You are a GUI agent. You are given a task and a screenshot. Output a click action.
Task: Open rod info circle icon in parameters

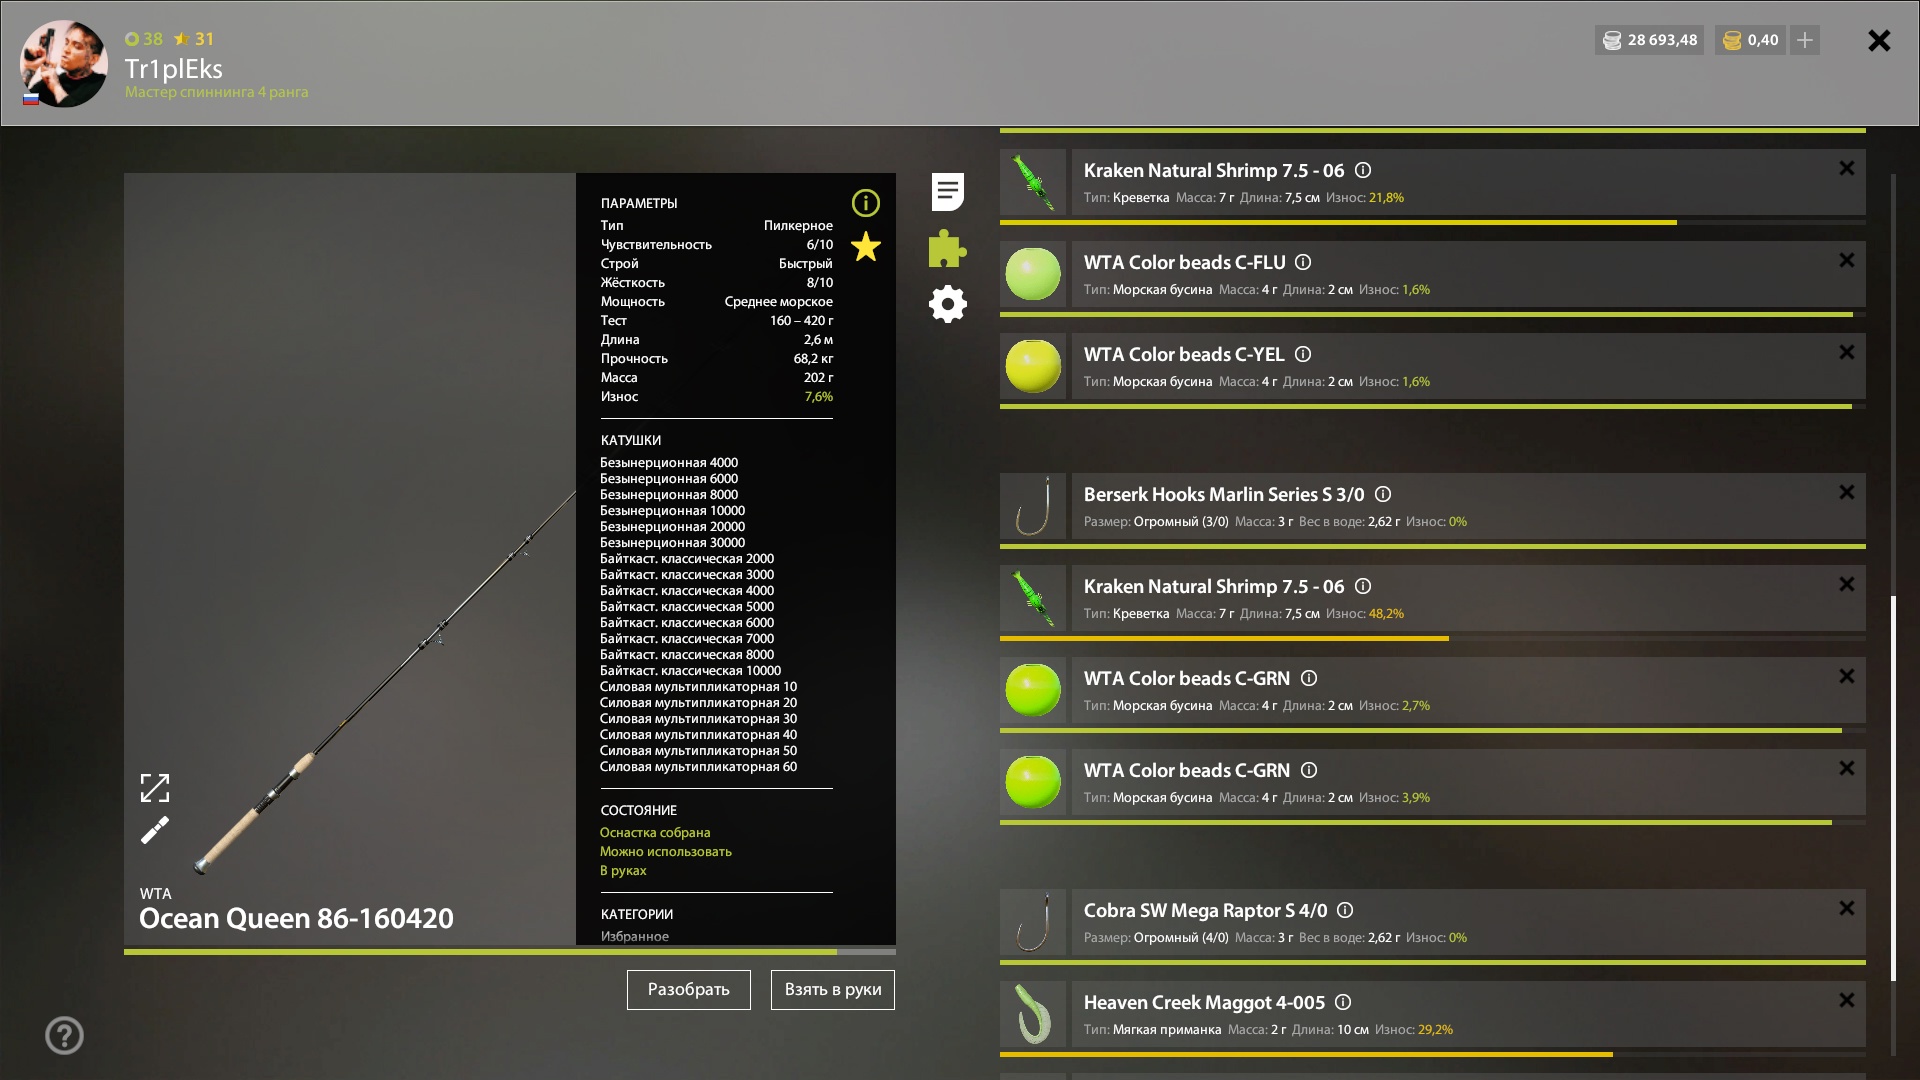coord(865,203)
